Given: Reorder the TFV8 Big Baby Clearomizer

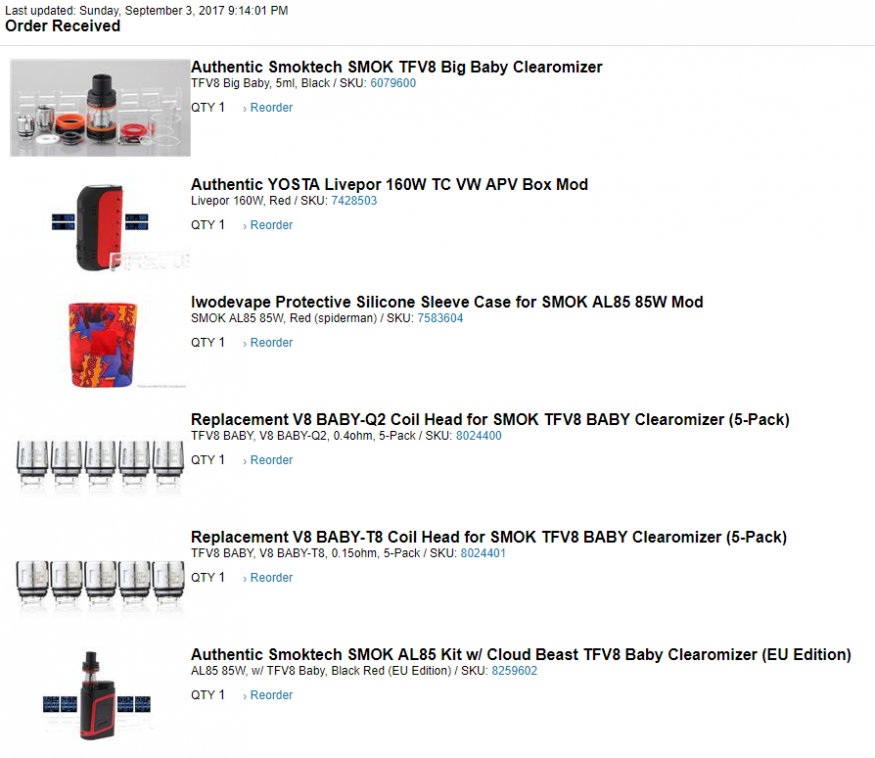Looking at the screenshot, I should 268,108.
